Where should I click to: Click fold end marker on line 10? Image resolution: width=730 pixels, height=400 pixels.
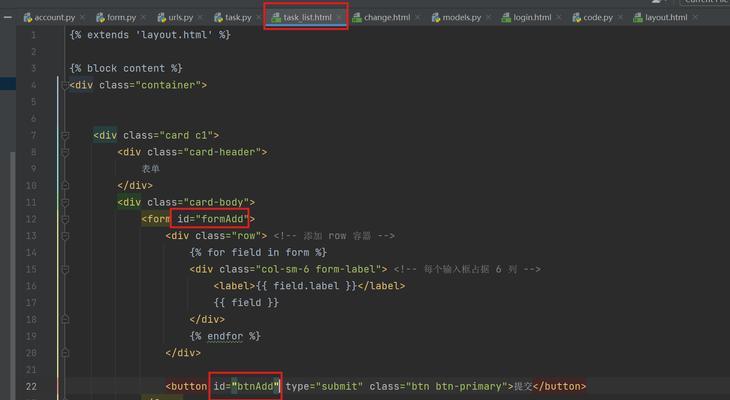pos(65,185)
